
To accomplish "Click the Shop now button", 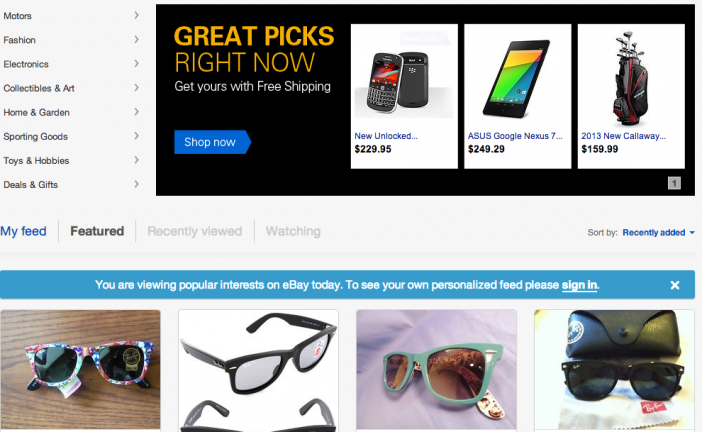I will [x=212, y=142].
